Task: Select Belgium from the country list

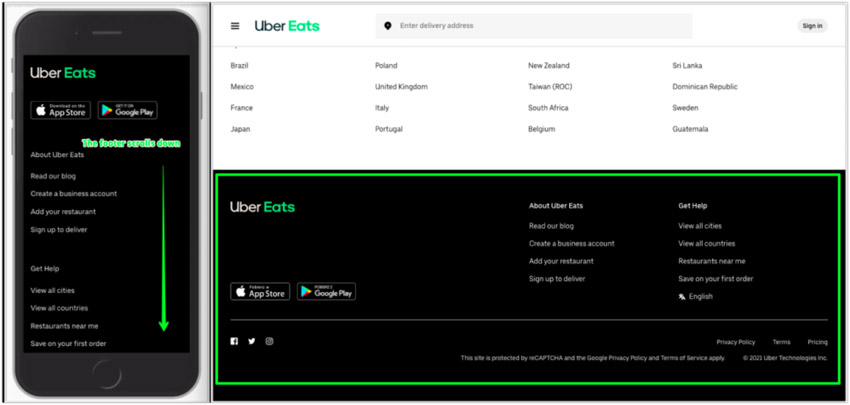Action: [x=542, y=129]
